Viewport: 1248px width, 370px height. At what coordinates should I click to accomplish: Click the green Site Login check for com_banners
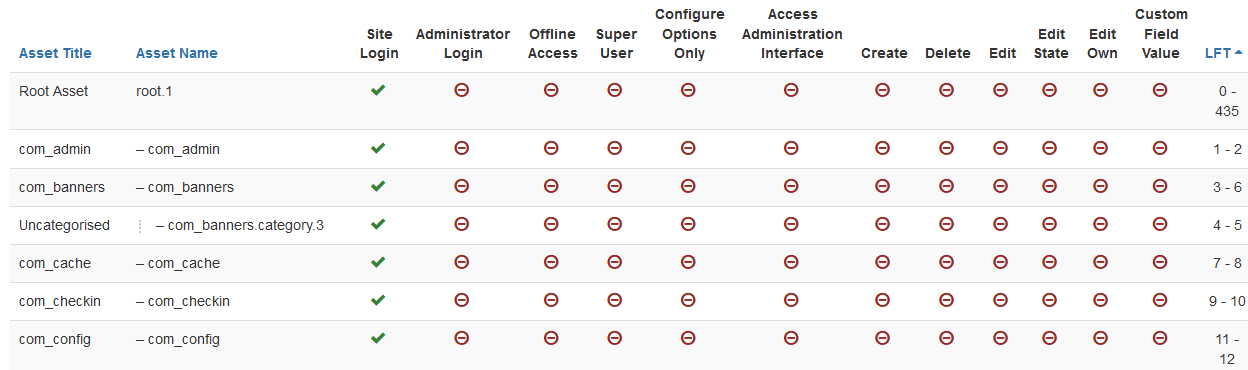378,186
